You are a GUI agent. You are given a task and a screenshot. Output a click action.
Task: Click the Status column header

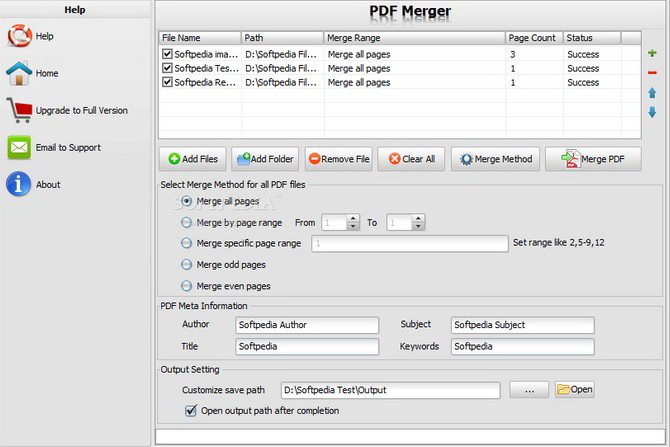pyautogui.click(x=592, y=38)
